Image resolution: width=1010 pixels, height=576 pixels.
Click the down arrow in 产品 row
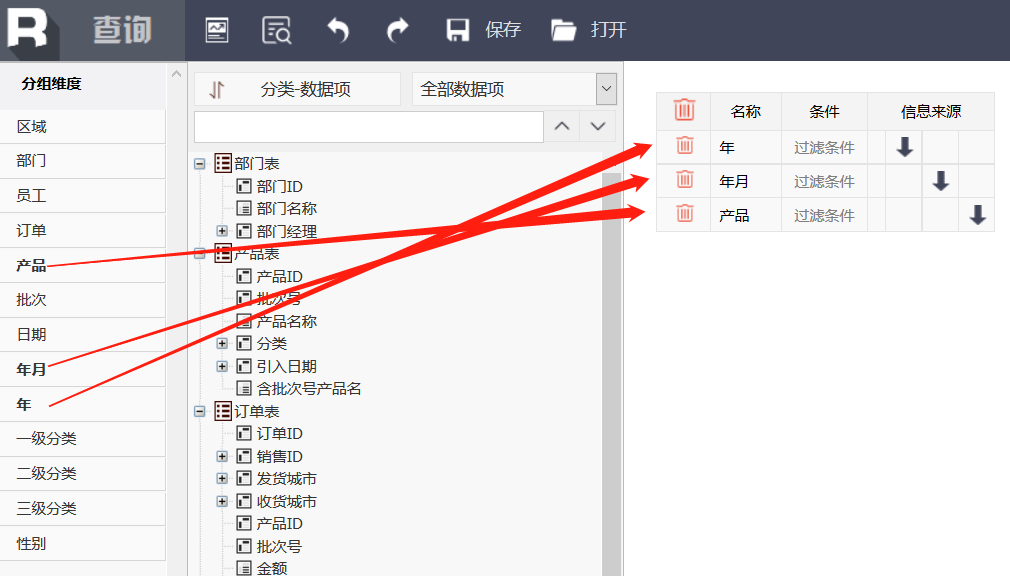(977, 214)
